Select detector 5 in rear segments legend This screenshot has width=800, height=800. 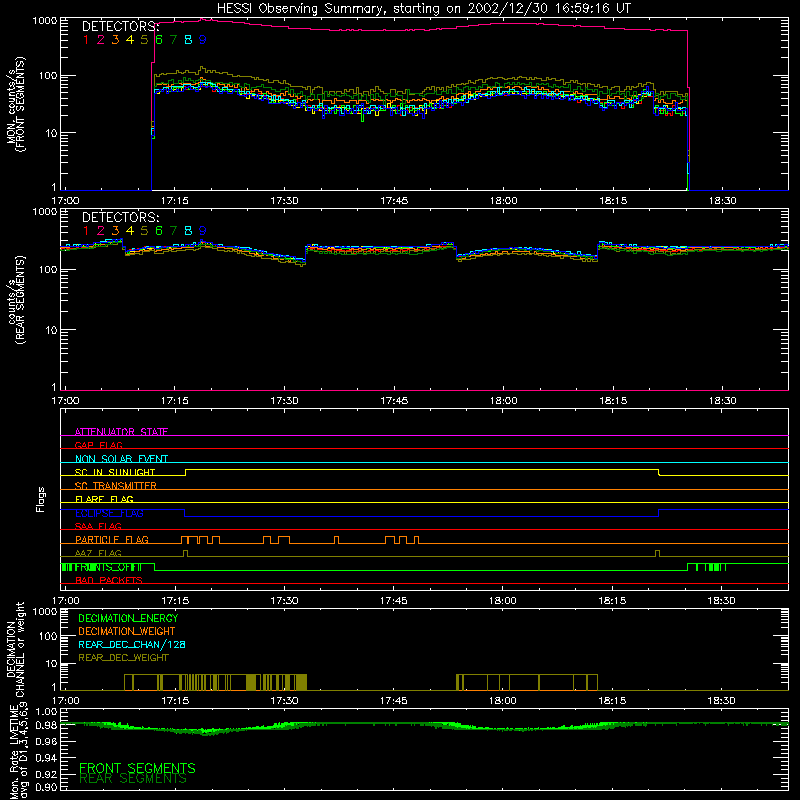tap(144, 231)
